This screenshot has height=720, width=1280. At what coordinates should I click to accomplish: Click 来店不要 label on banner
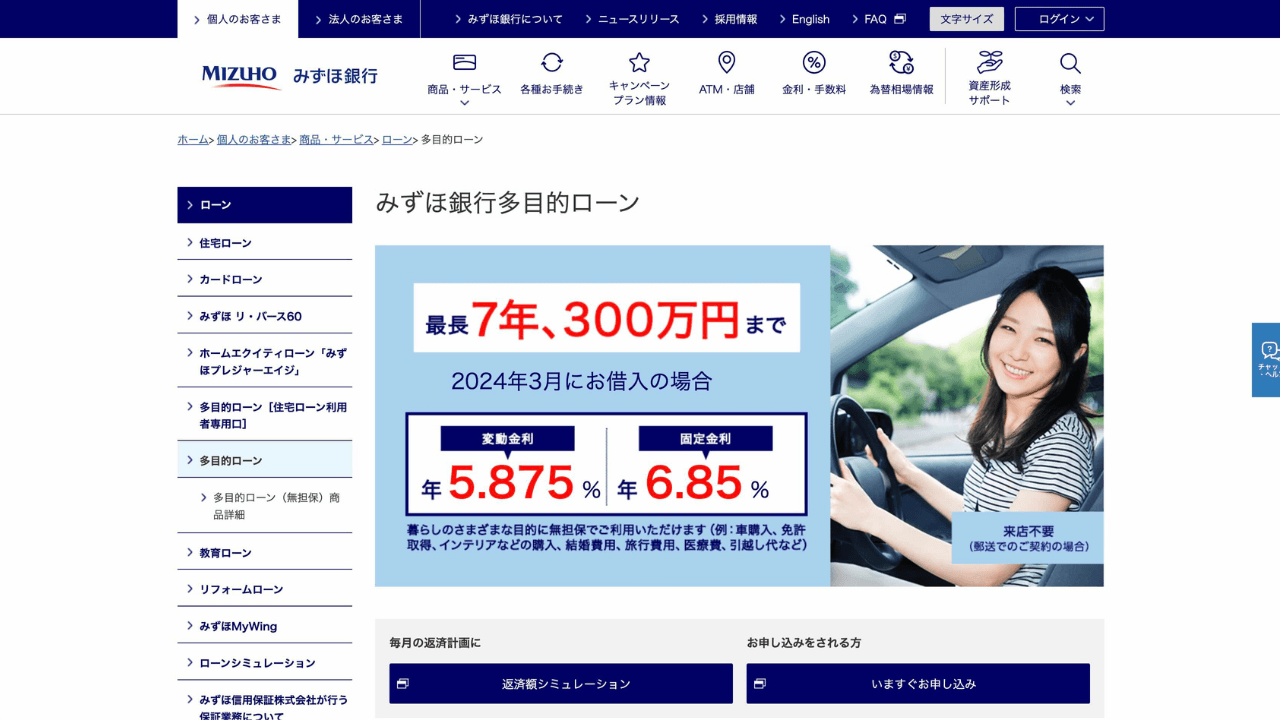1028,538
